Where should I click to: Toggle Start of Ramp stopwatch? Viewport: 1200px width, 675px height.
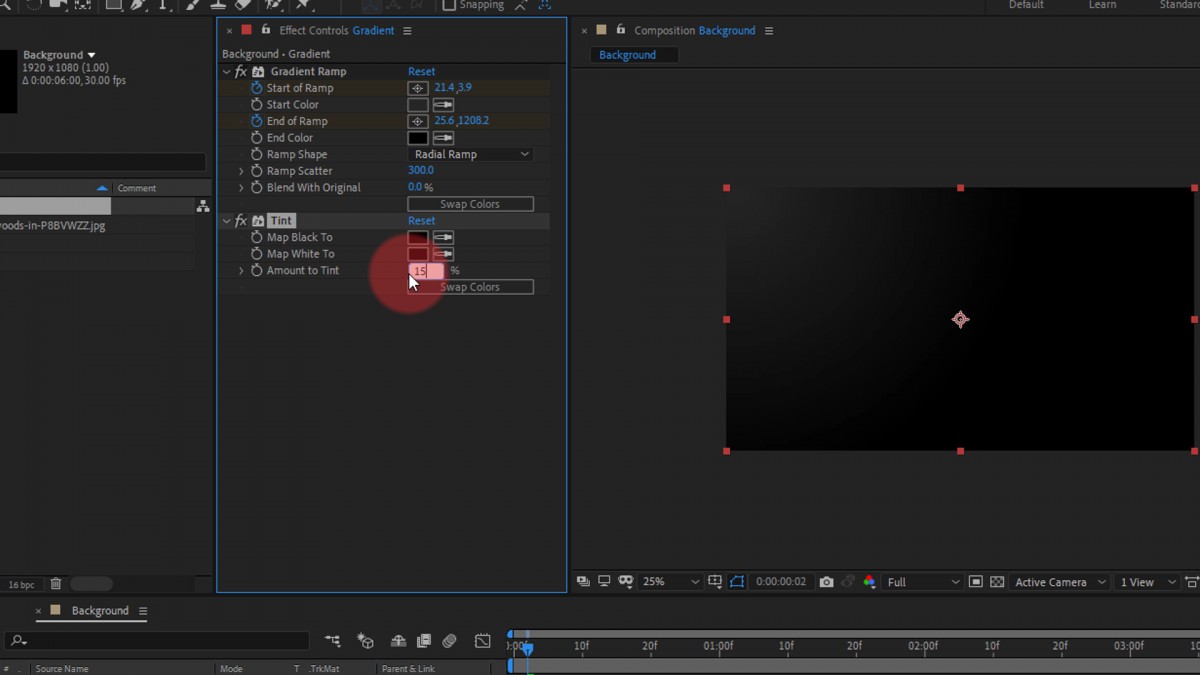(x=256, y=88)
